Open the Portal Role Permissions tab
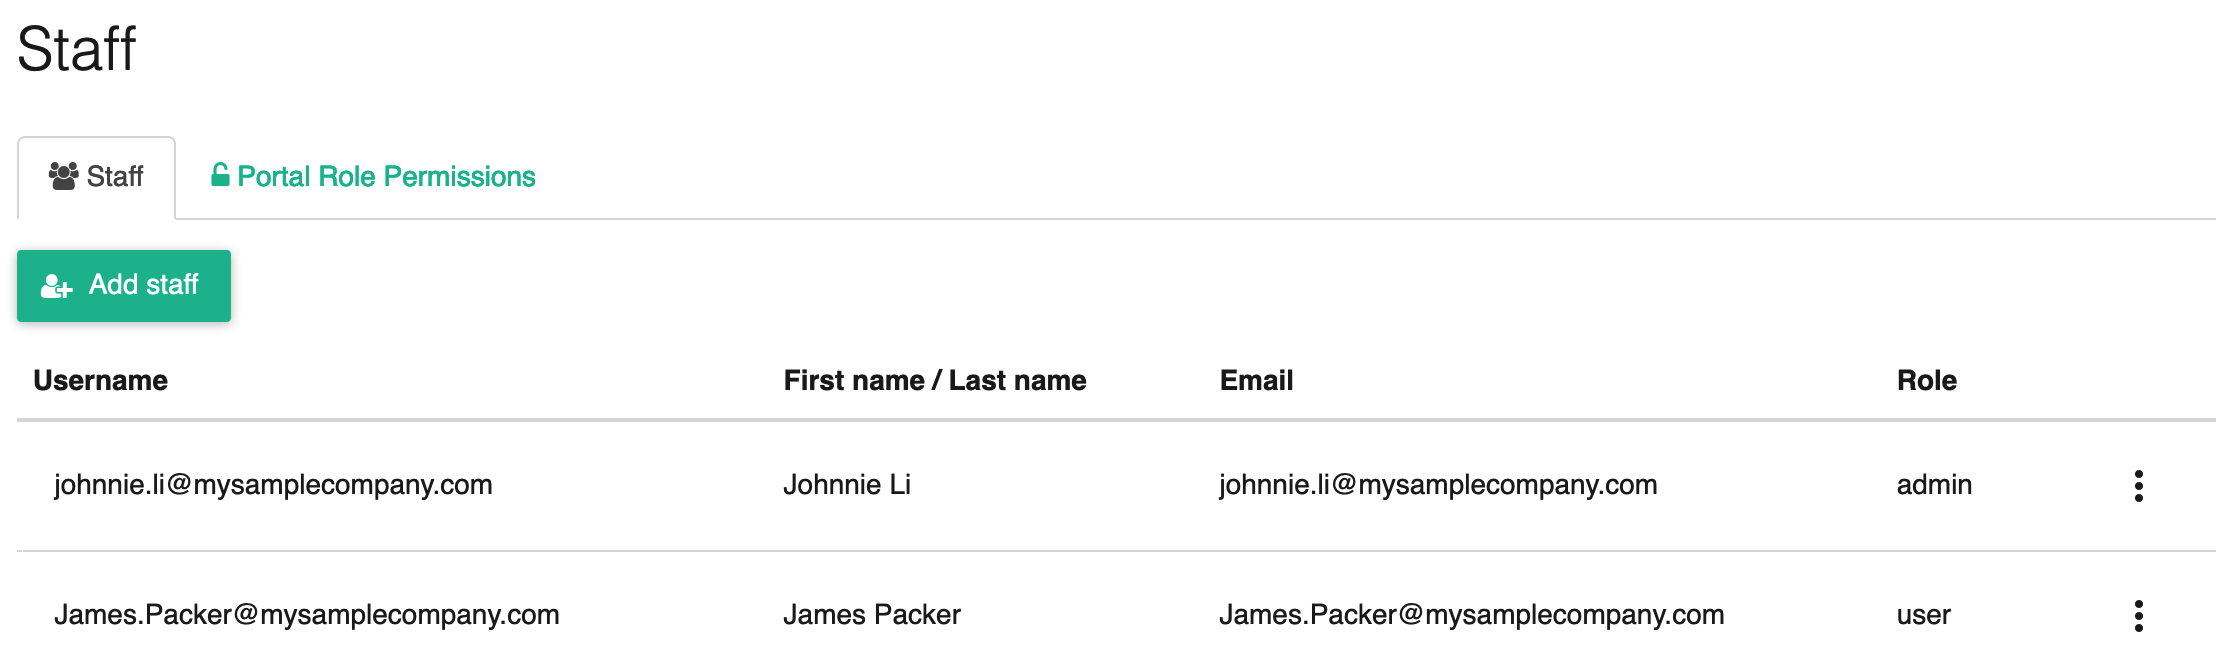The image size is (2220, 660). (373, 177)
